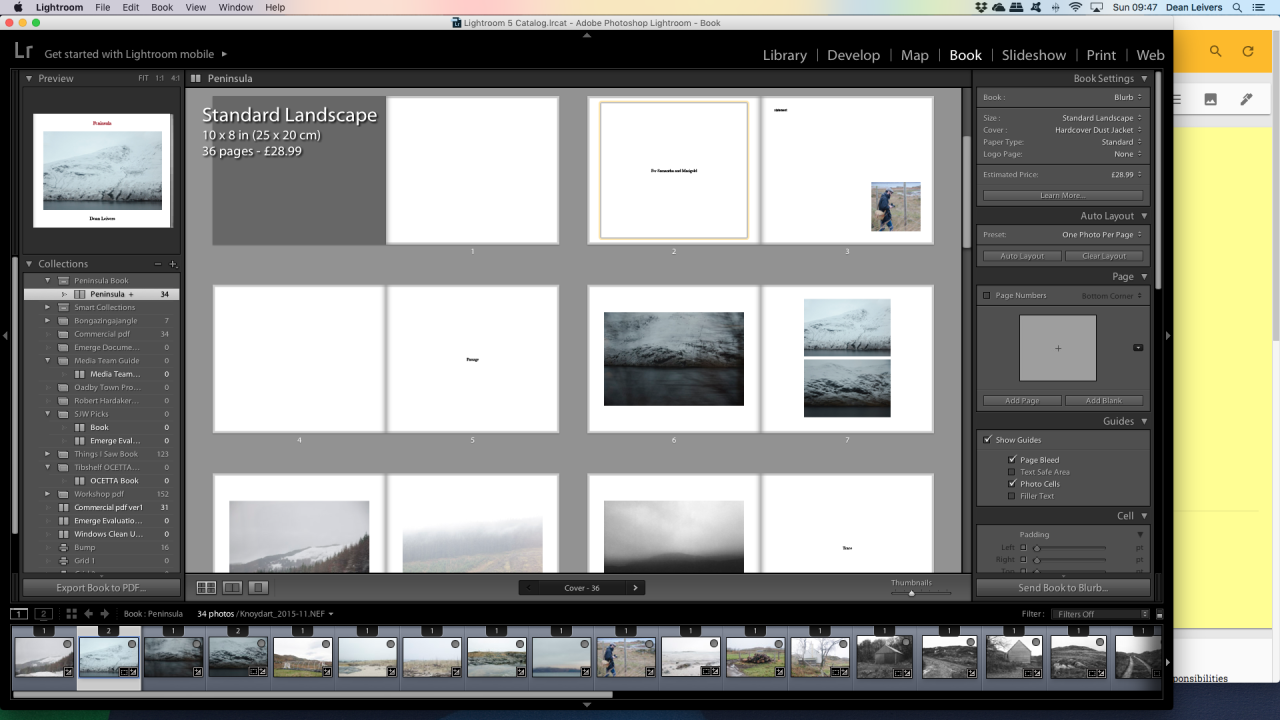Screen dimensions: 1280x720
Task: Click the Send Book to Blurb button
Action: pos(1062,588)
